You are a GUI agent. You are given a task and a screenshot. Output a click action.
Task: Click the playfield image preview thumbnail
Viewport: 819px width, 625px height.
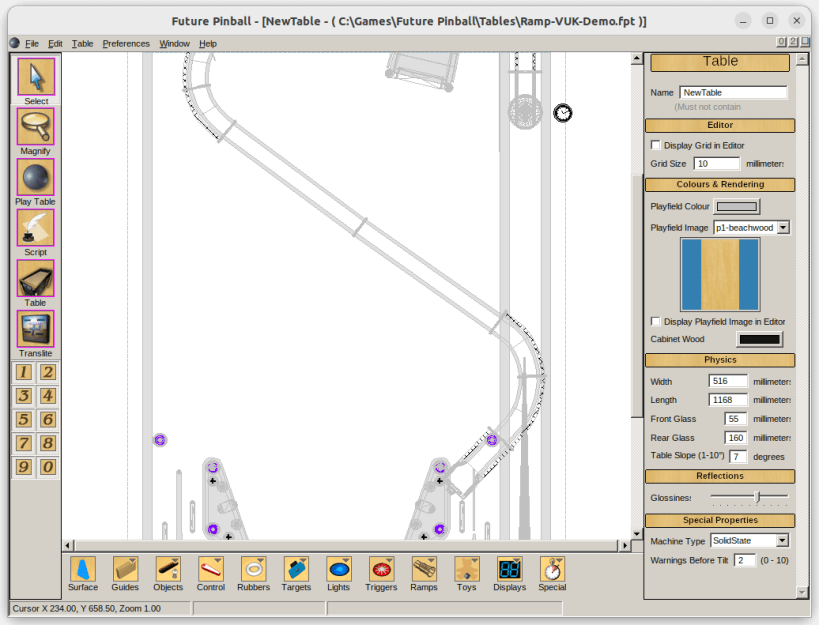pos(720,275)
